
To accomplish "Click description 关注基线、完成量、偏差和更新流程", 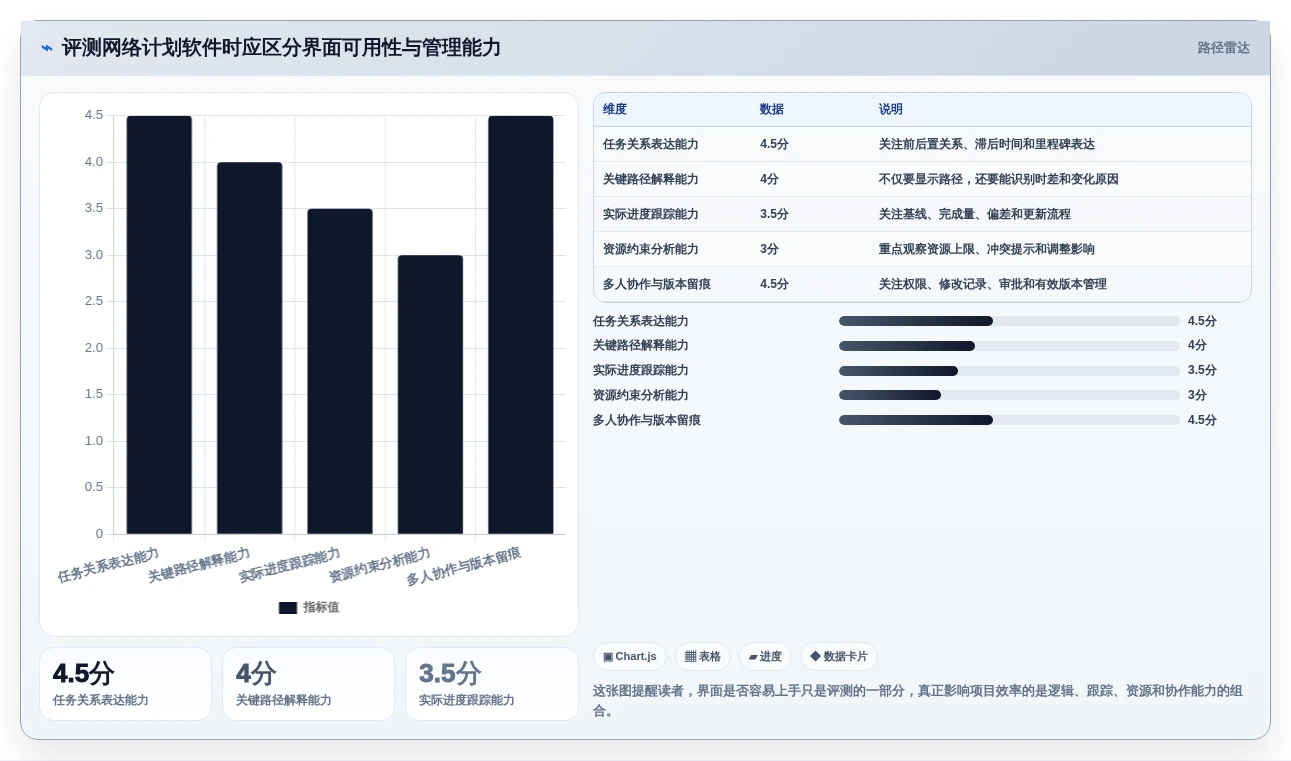I will pos(975,215).
